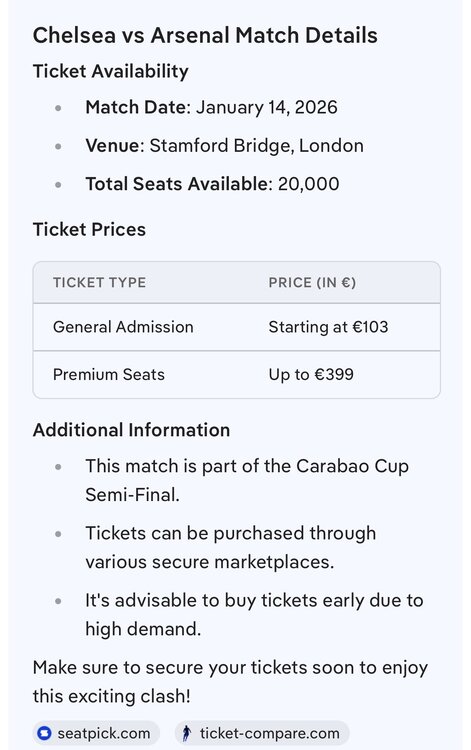
Task: Open the seatpick.com source link
Action: 96,733
